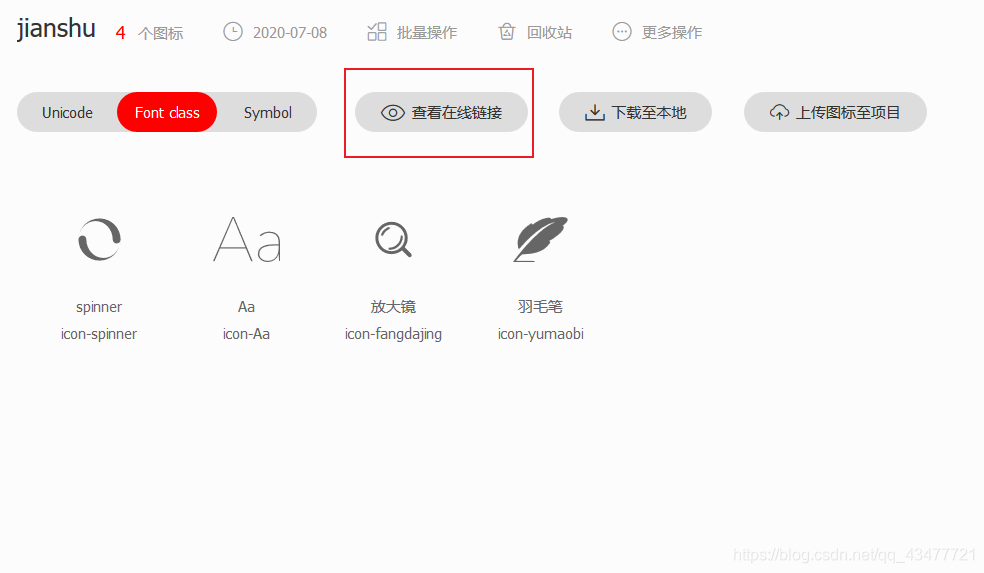
Task: Click the download arrow icon
Action: pos(594,113)
